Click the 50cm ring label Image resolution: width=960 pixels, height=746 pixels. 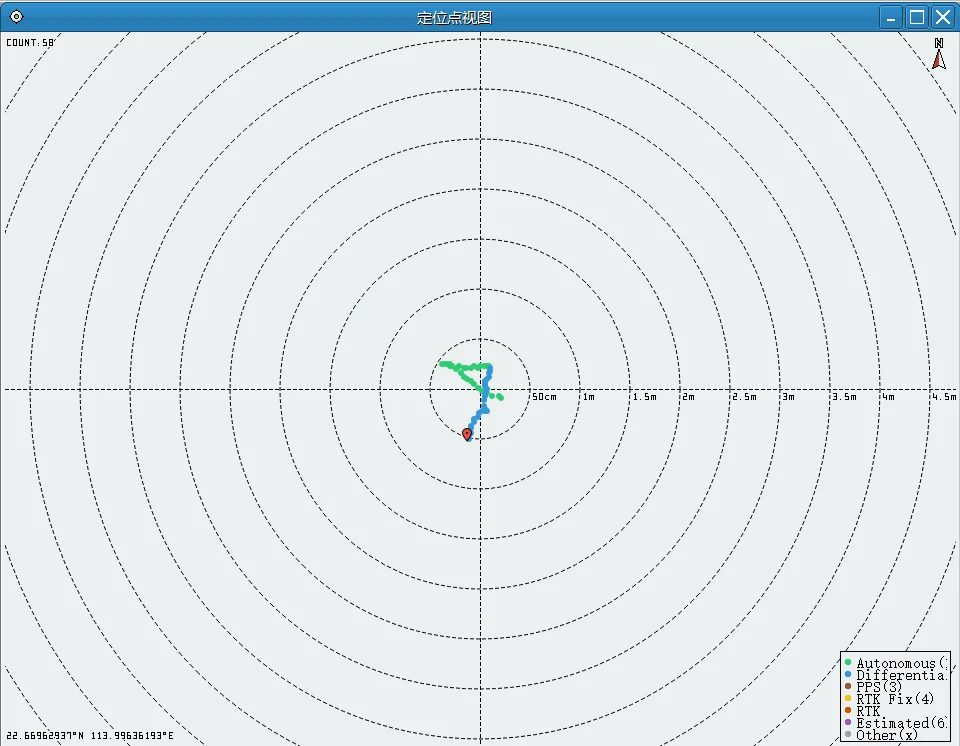(x=544, y=397)
